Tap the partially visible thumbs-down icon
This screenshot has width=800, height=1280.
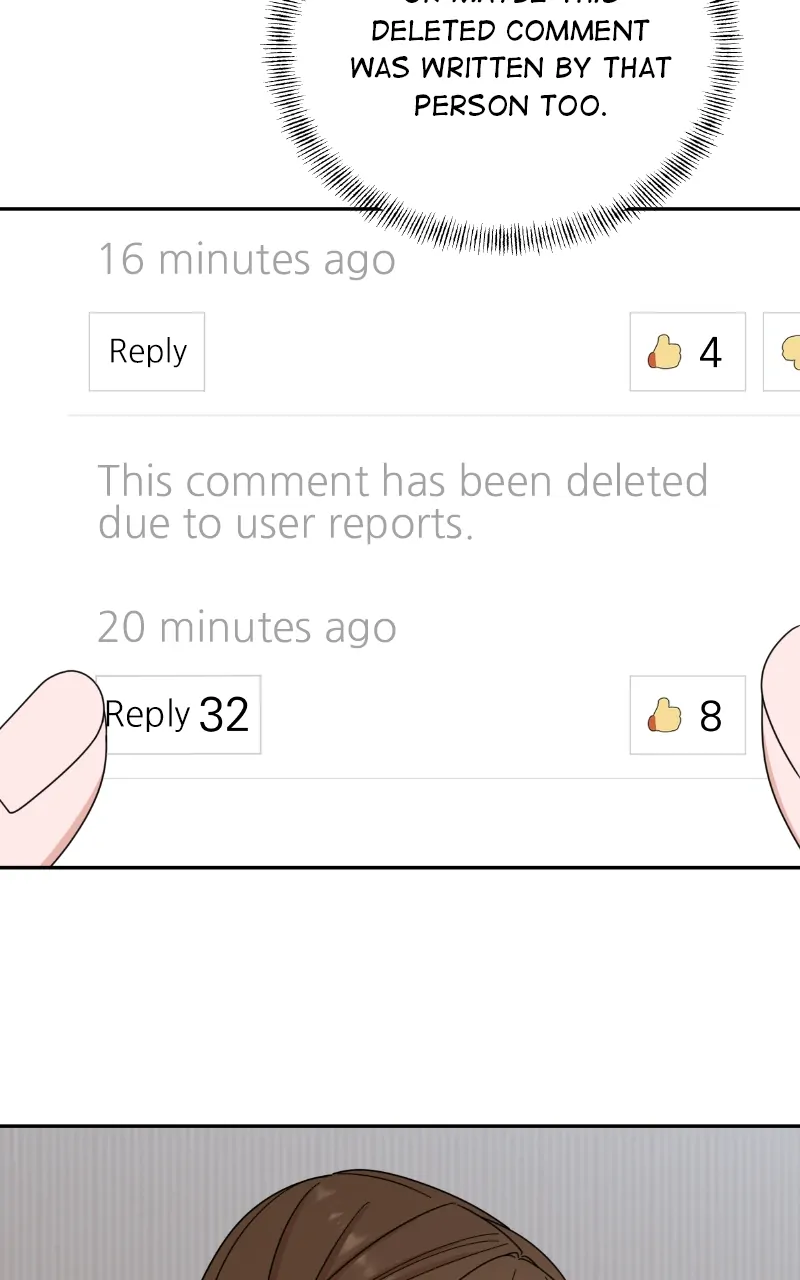(x=790, y=352)
